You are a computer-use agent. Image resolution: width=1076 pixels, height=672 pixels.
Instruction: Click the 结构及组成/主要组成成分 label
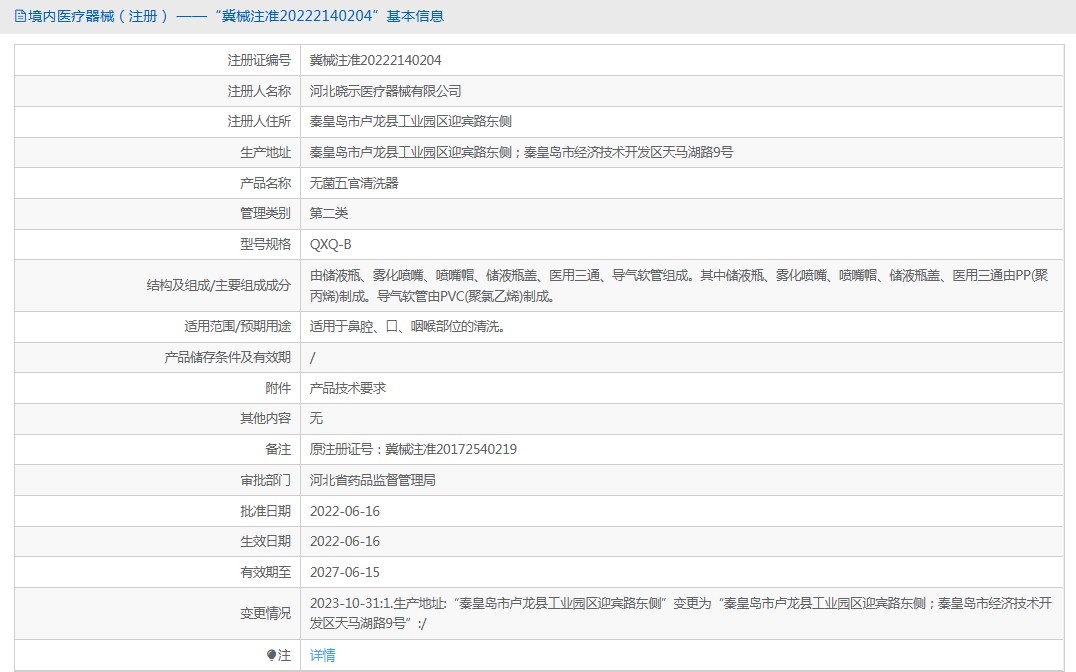coord(218,285)
